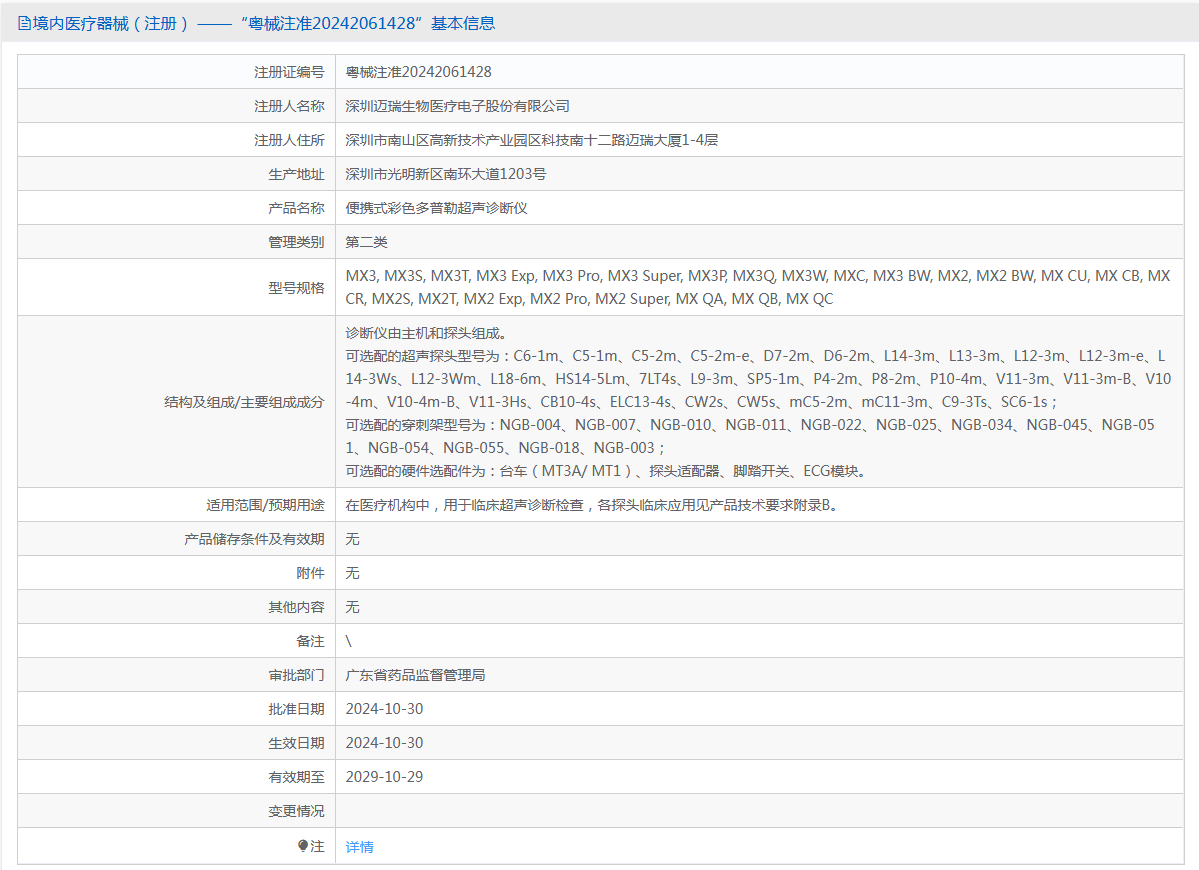Click the document icon in the page header

pyautogui.click(x=24, y=23)
